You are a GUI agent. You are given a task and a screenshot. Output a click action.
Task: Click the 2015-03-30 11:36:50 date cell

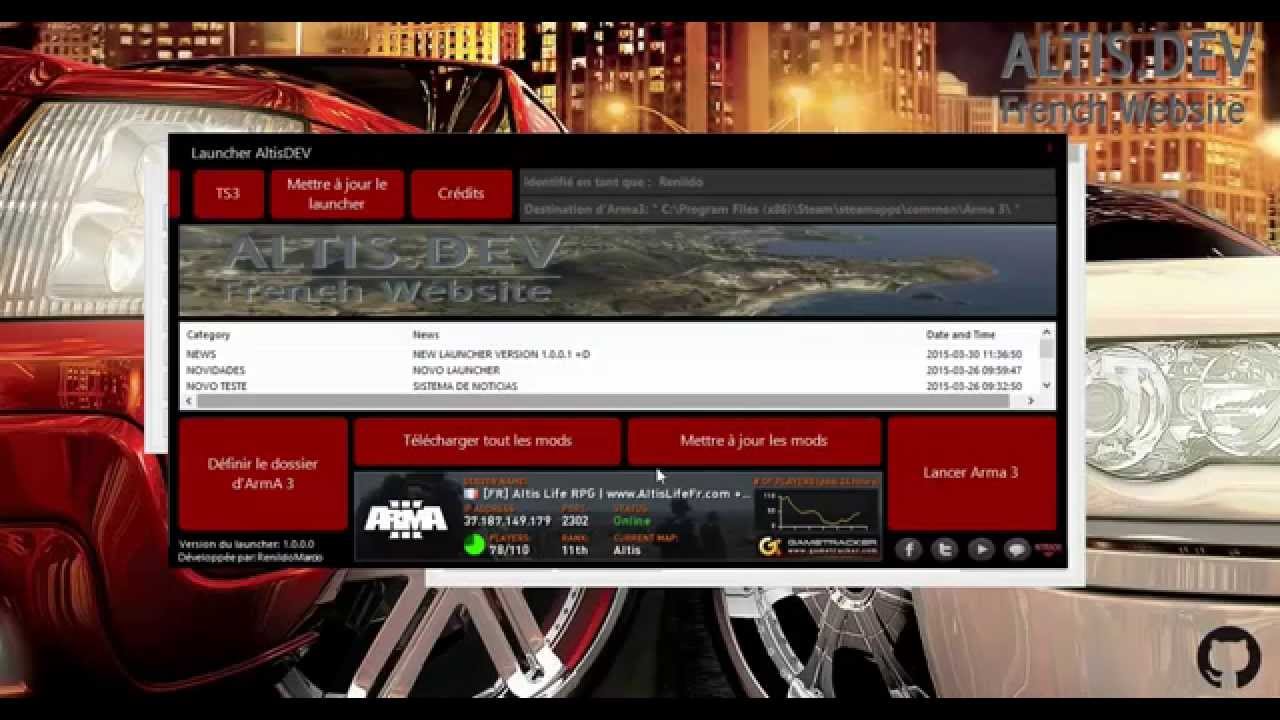click(974, 354)
